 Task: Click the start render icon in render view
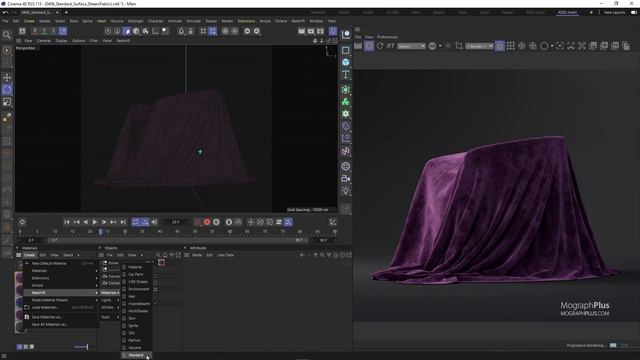[358, 46]
